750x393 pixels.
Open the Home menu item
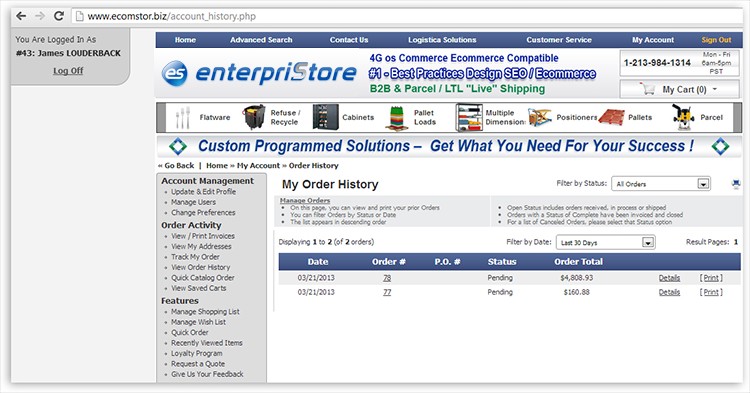185,40
